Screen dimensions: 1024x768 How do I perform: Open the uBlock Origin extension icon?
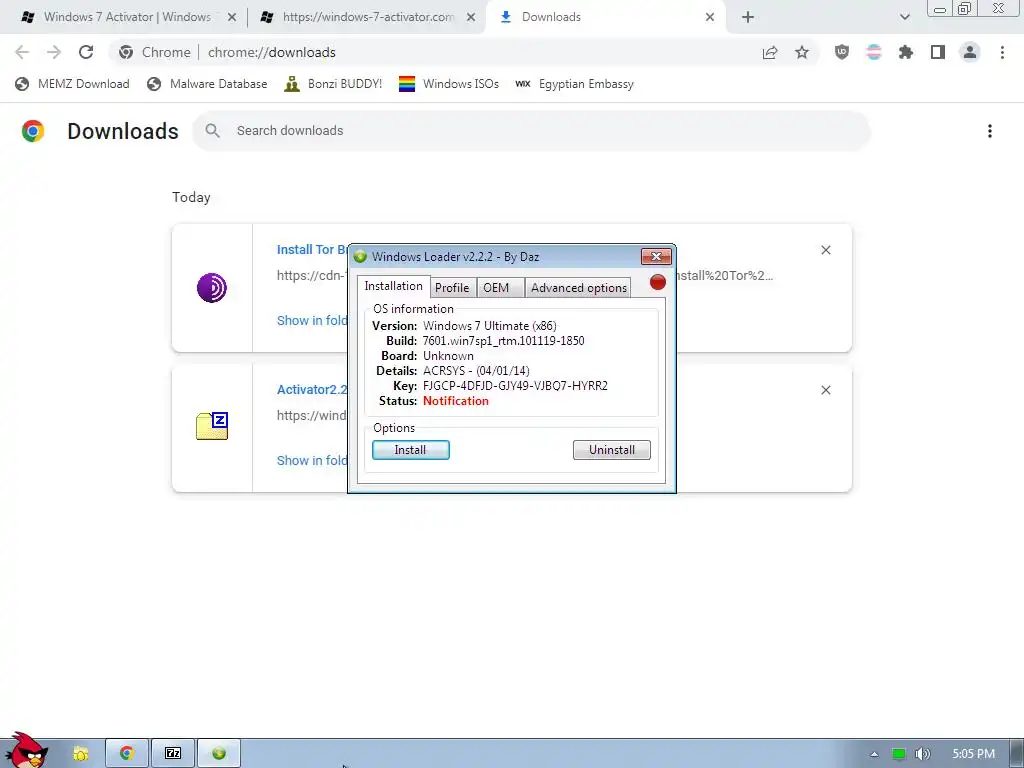tap(842, 52)
